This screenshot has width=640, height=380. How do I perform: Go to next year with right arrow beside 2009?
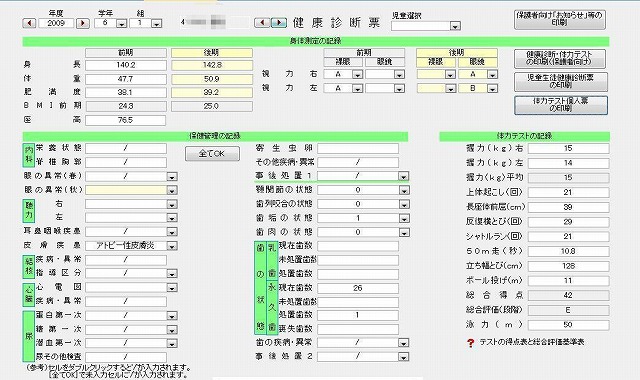click(x=83, y=23)
